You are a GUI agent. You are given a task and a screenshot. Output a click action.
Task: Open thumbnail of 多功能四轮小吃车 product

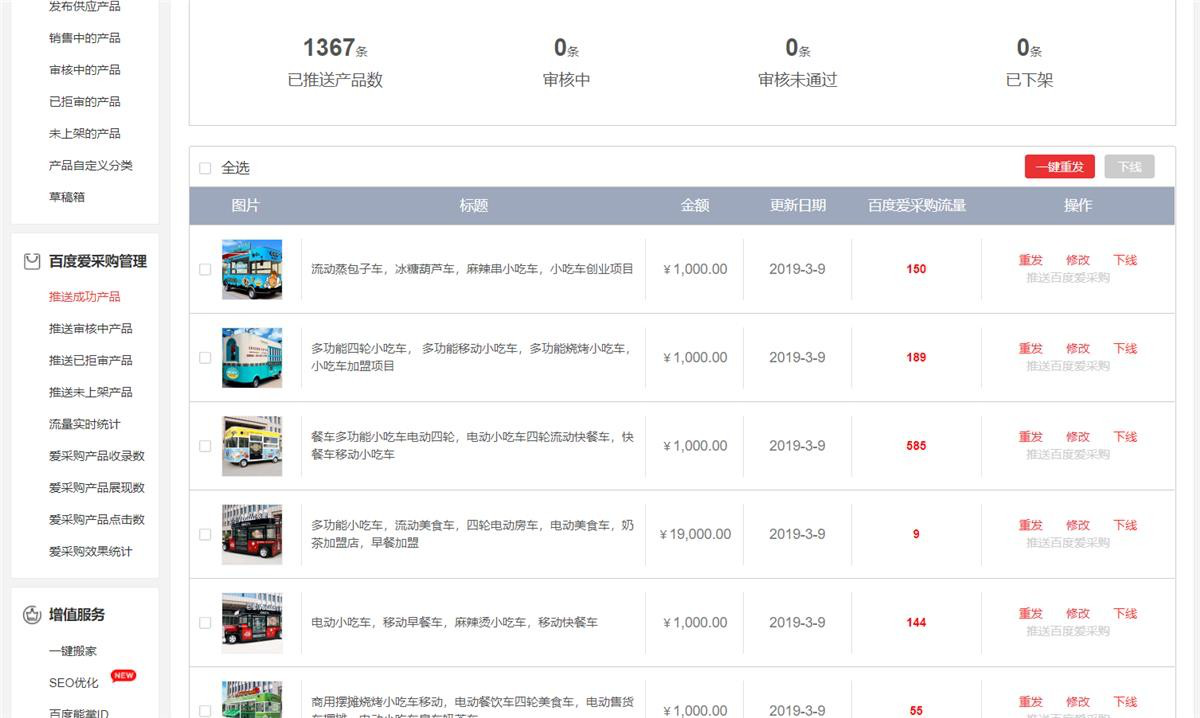(x=252, y=357)
